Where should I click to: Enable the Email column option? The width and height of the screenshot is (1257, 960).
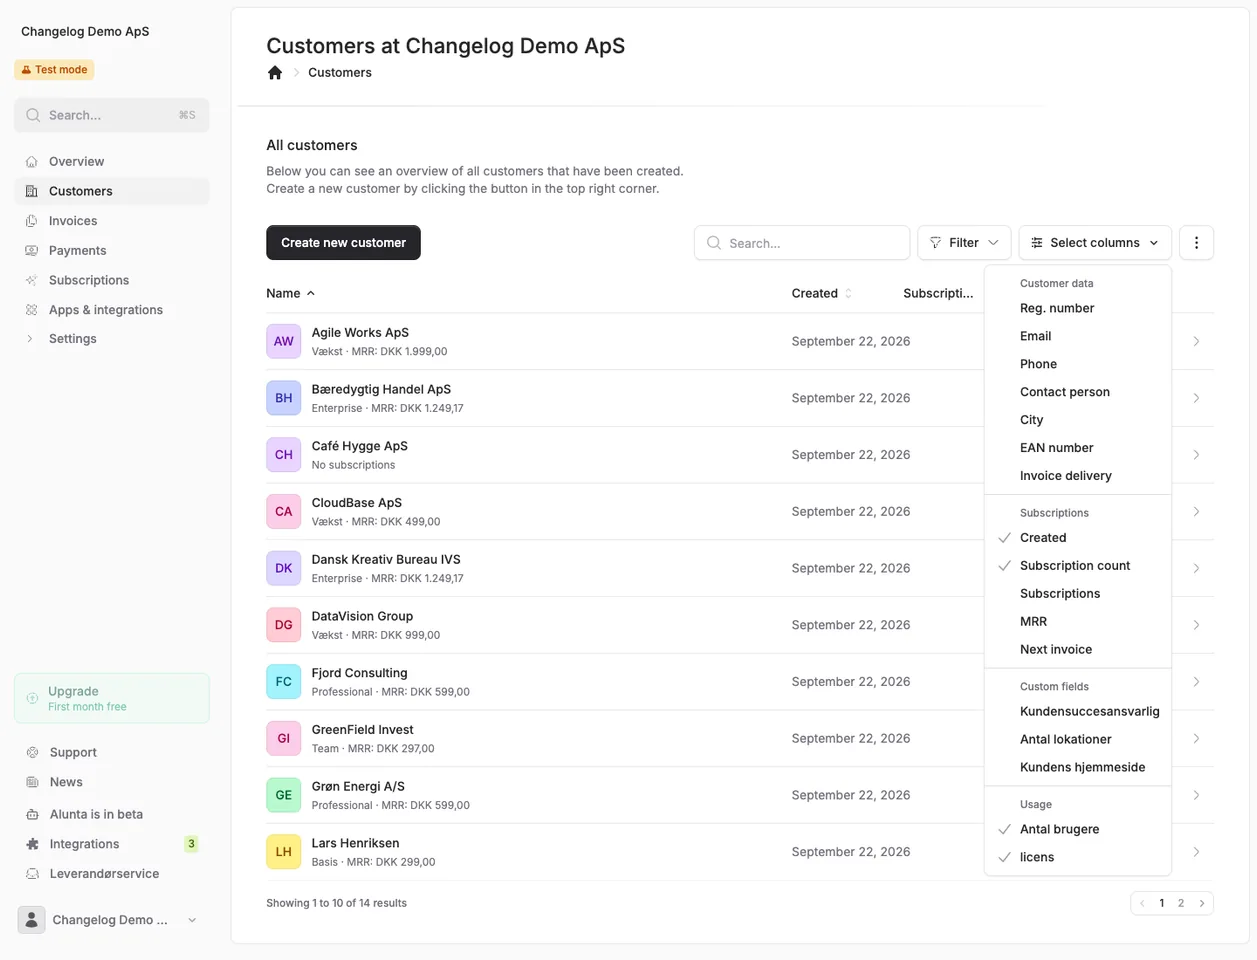1077,336
